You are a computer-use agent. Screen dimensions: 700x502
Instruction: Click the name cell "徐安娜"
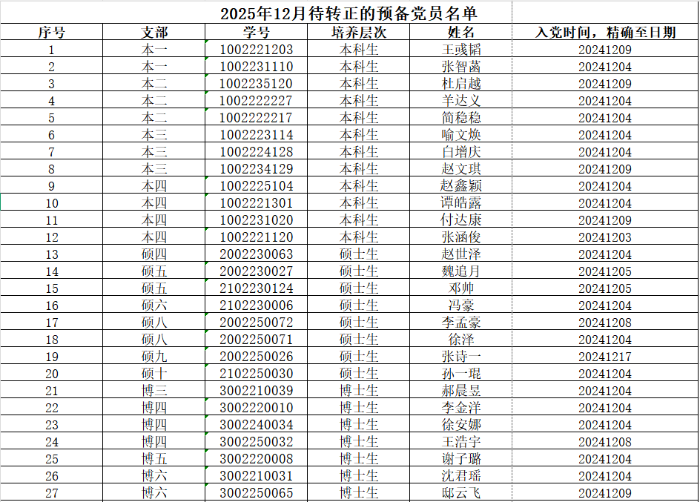pyautogui.click(x=461, y=424)
